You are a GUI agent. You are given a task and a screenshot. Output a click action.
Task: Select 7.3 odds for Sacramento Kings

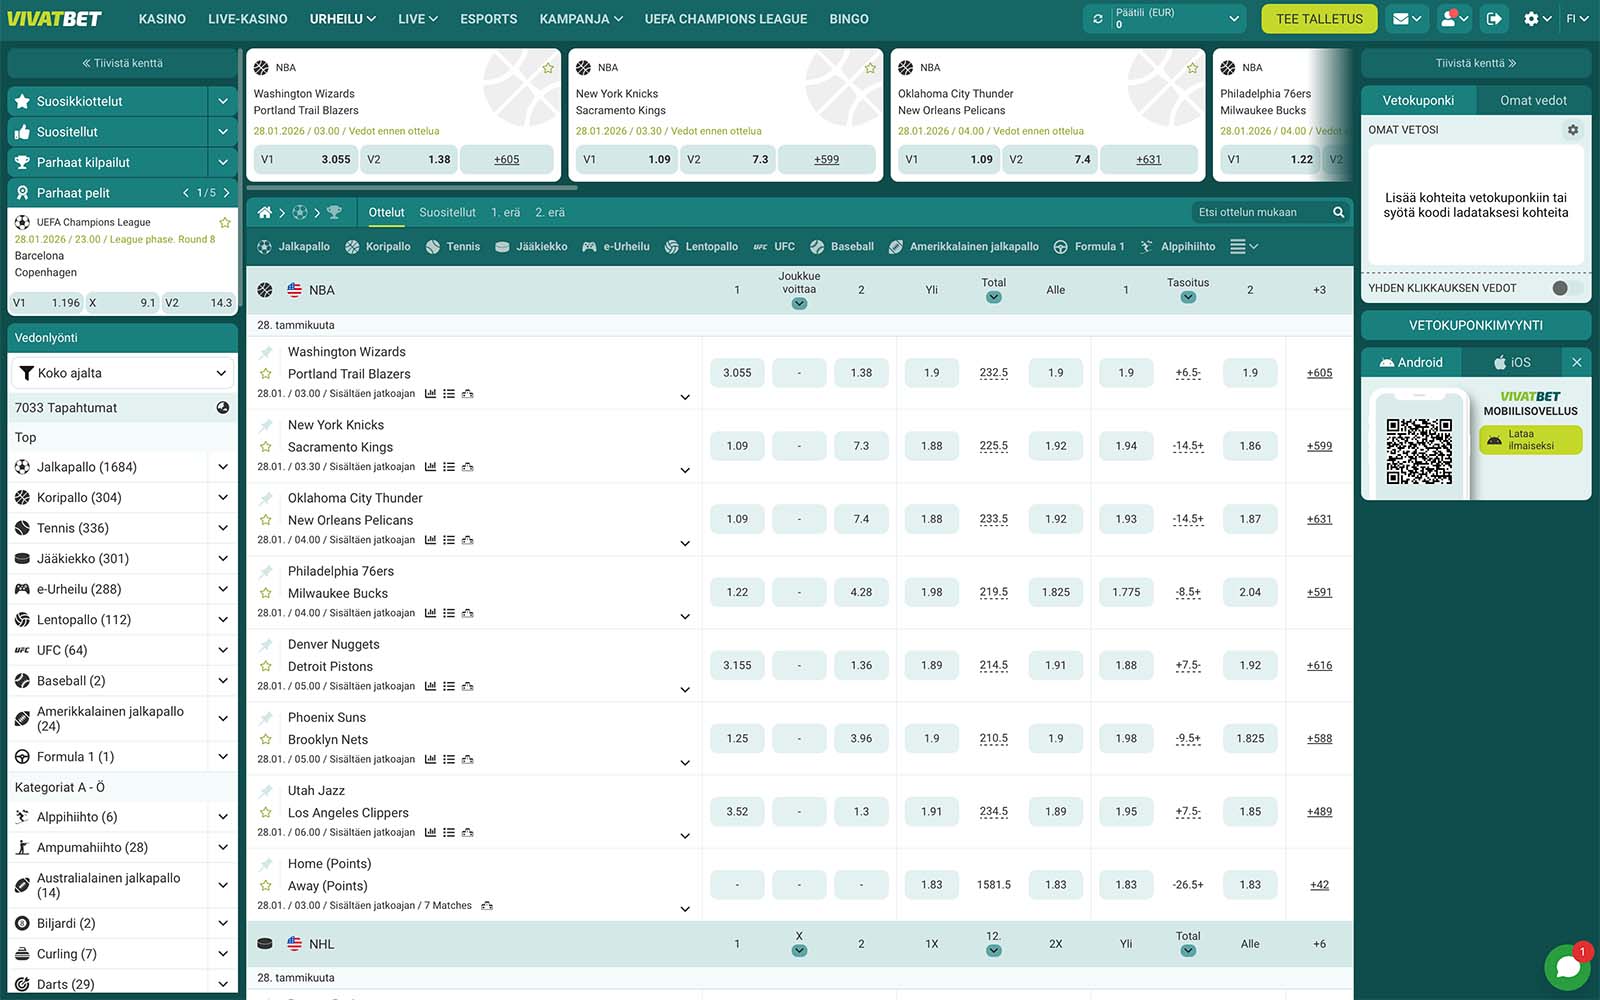pyautogui.click(x=861, y=446)
